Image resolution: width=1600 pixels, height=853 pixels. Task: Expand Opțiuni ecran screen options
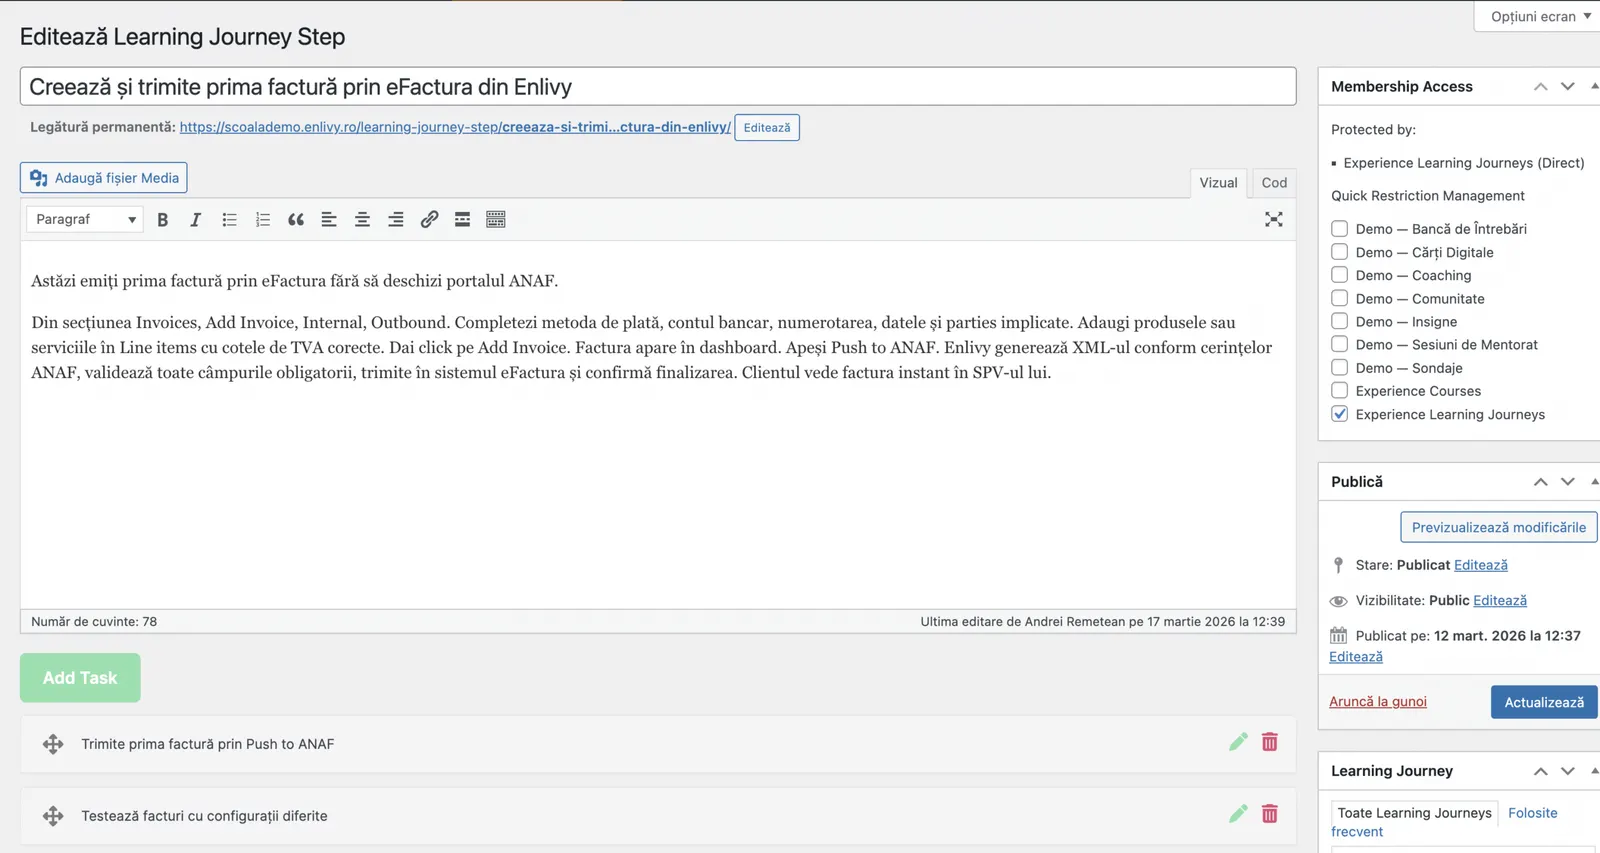[x=1539, y=16]
